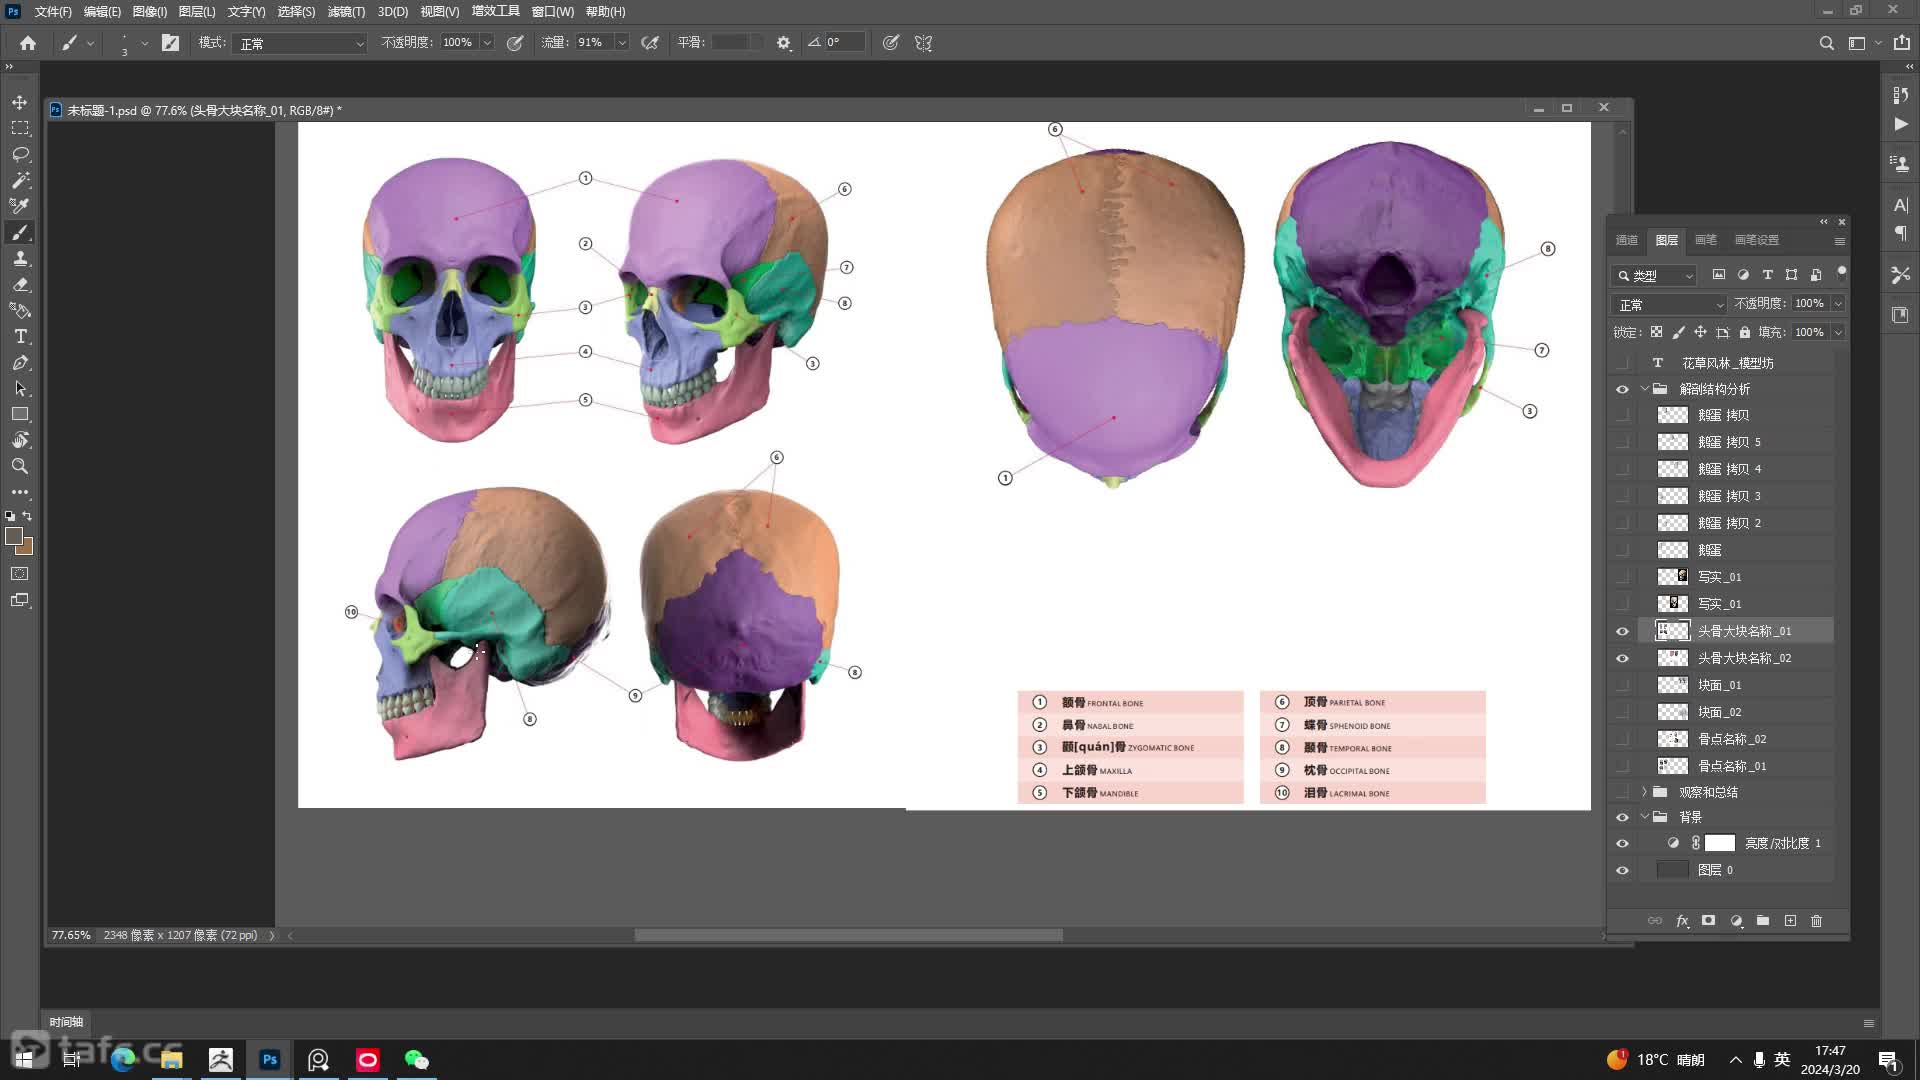Create new group folder icon
Viewport: 1920px width, 1080px height.
point(1763,921)
